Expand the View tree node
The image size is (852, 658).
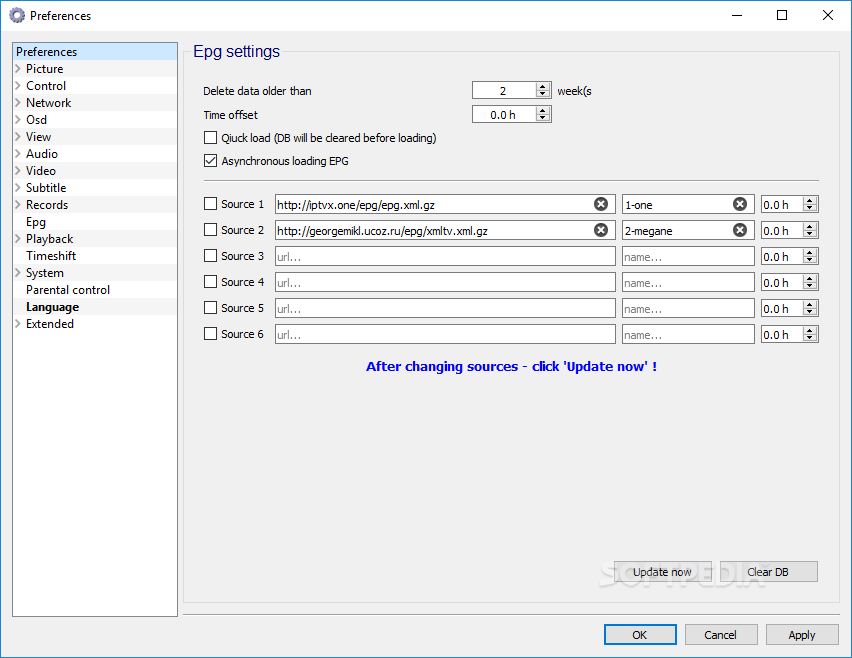(18, 136)
